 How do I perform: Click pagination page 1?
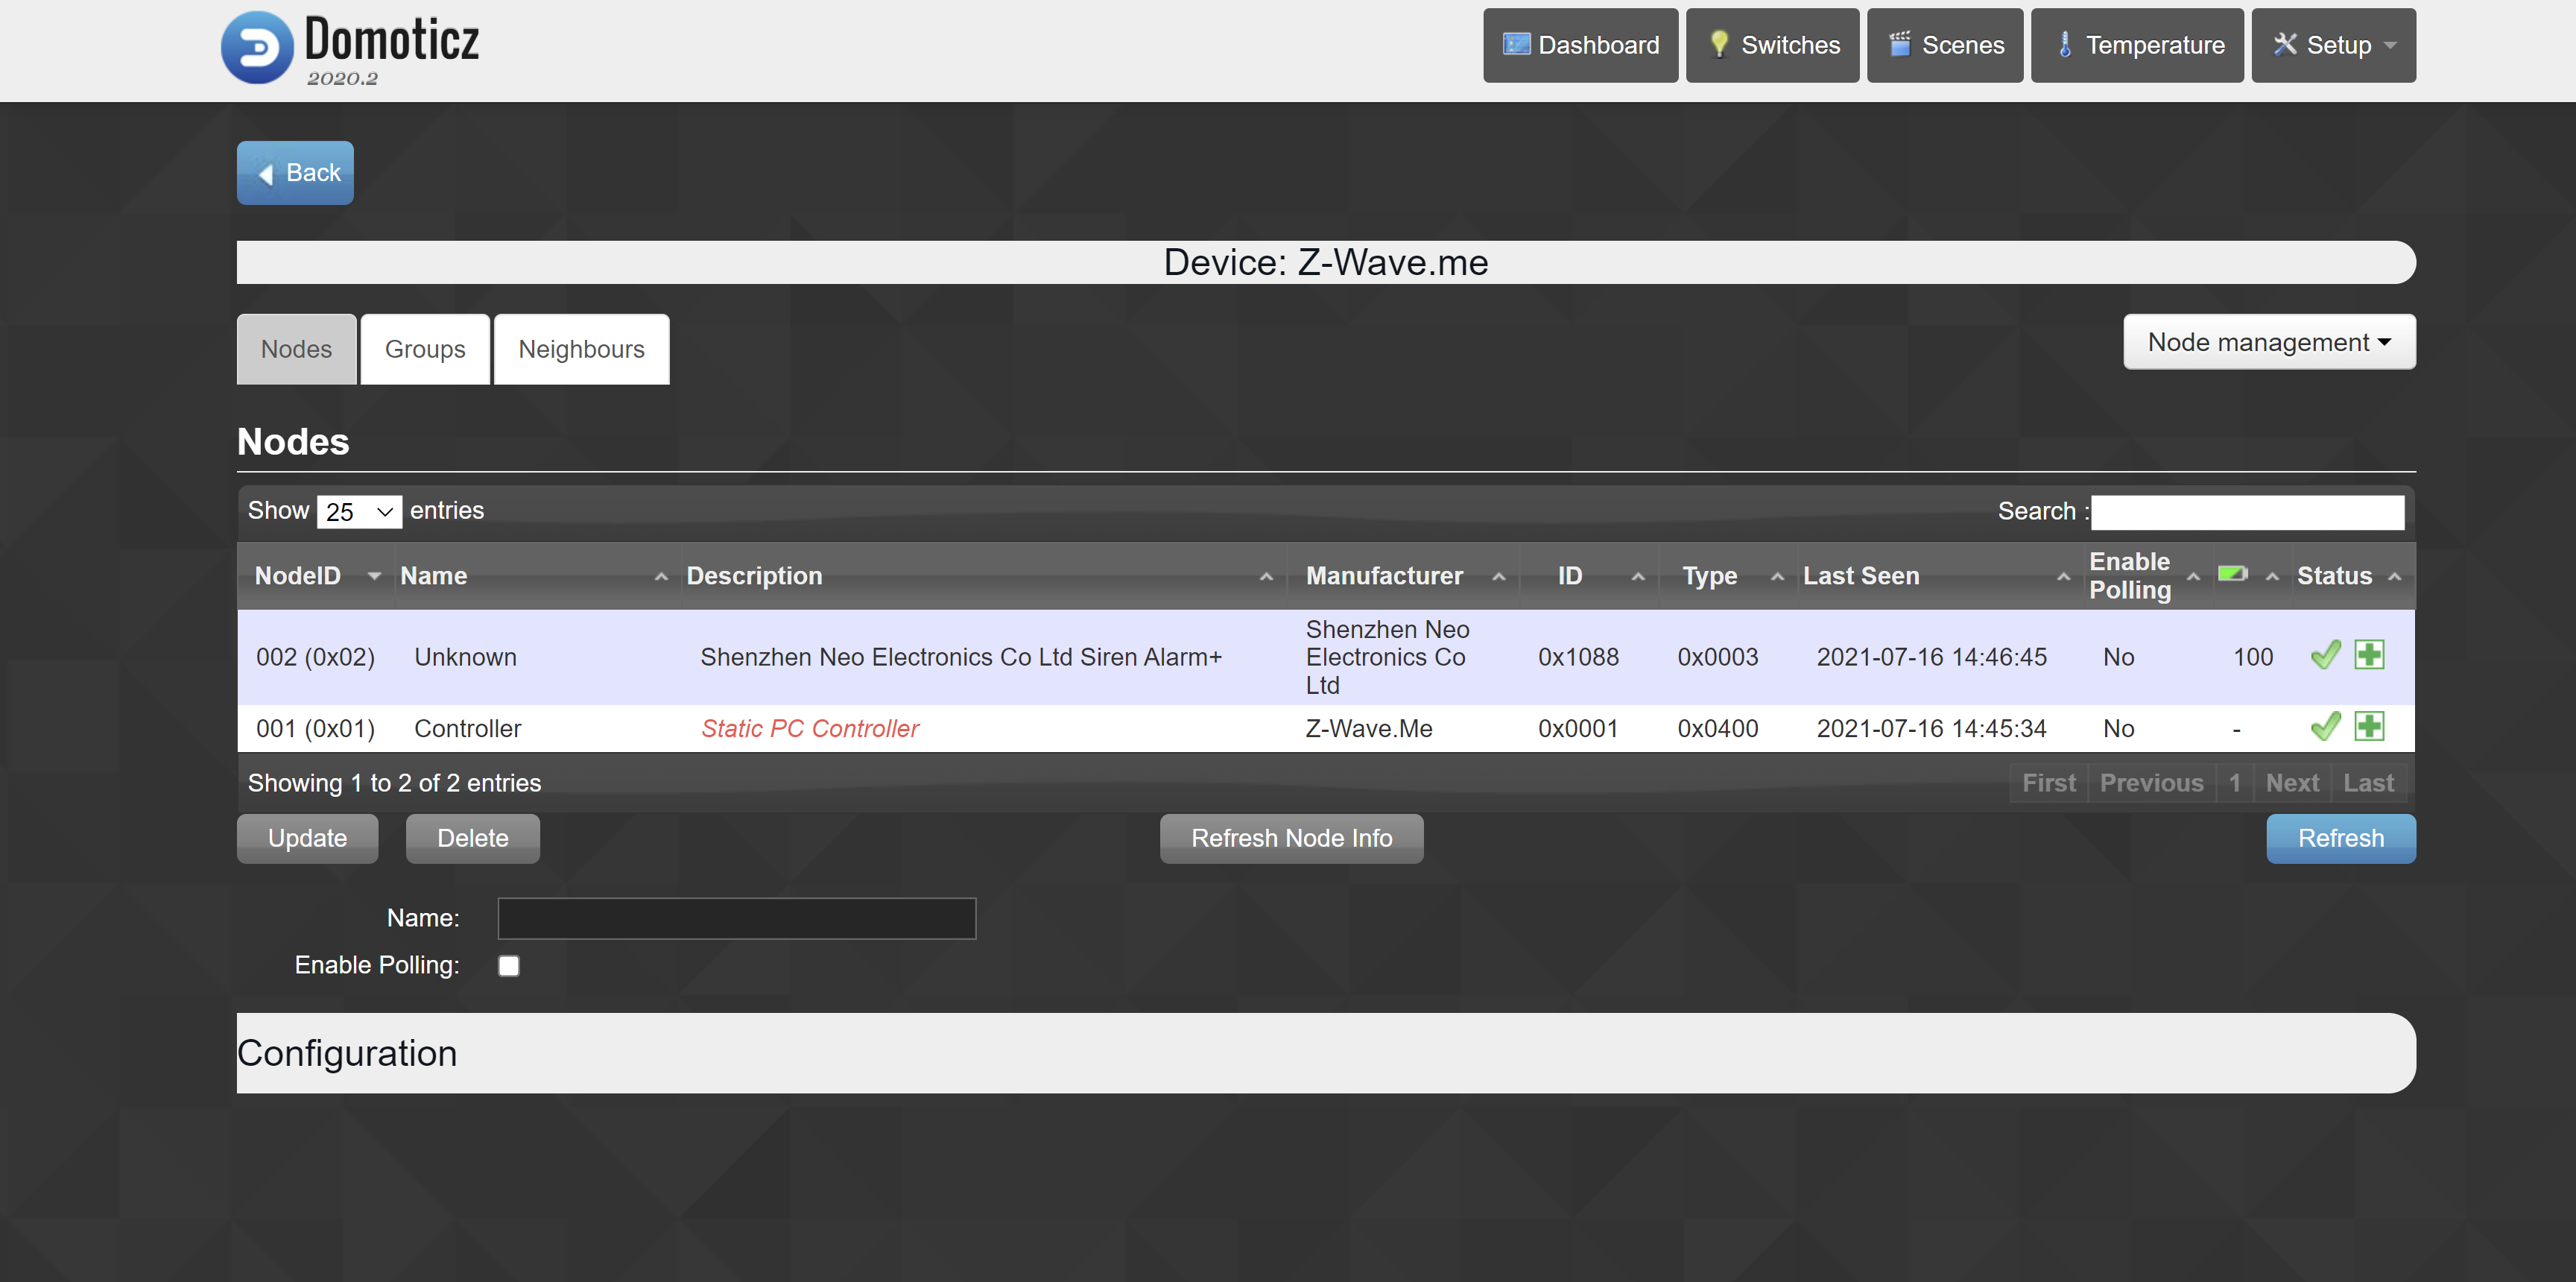click(2234, 783)
